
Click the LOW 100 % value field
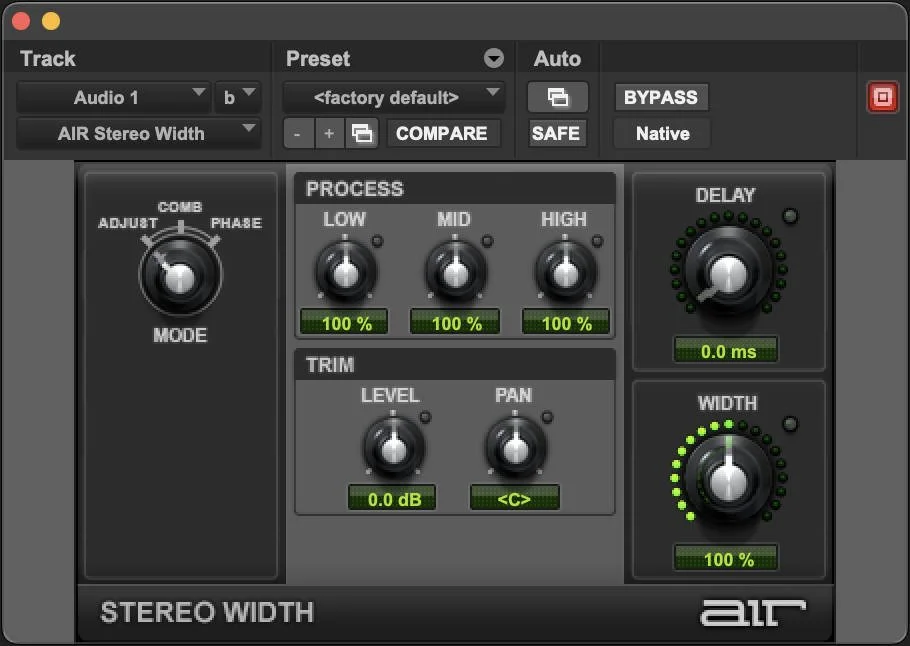click(344, 322)
